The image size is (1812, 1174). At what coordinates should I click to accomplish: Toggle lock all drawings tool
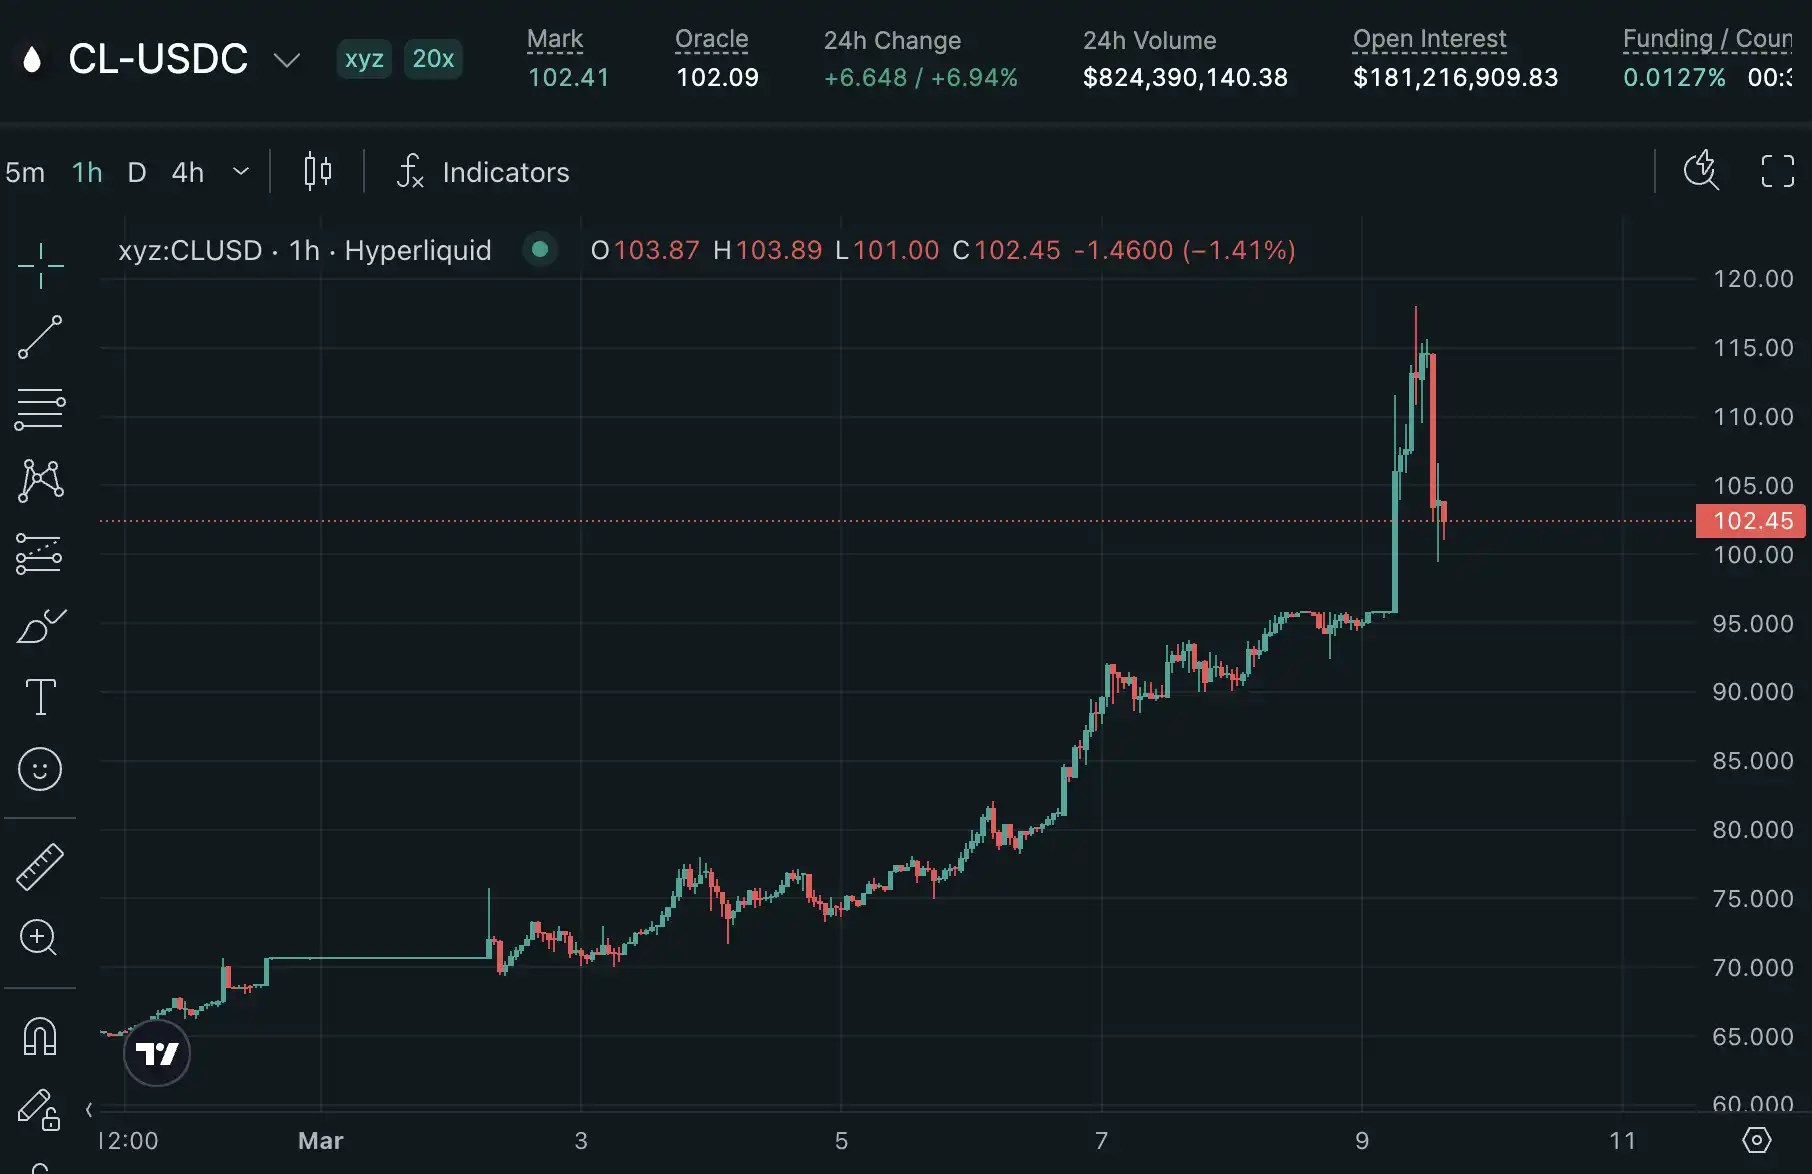[40, 1109]
